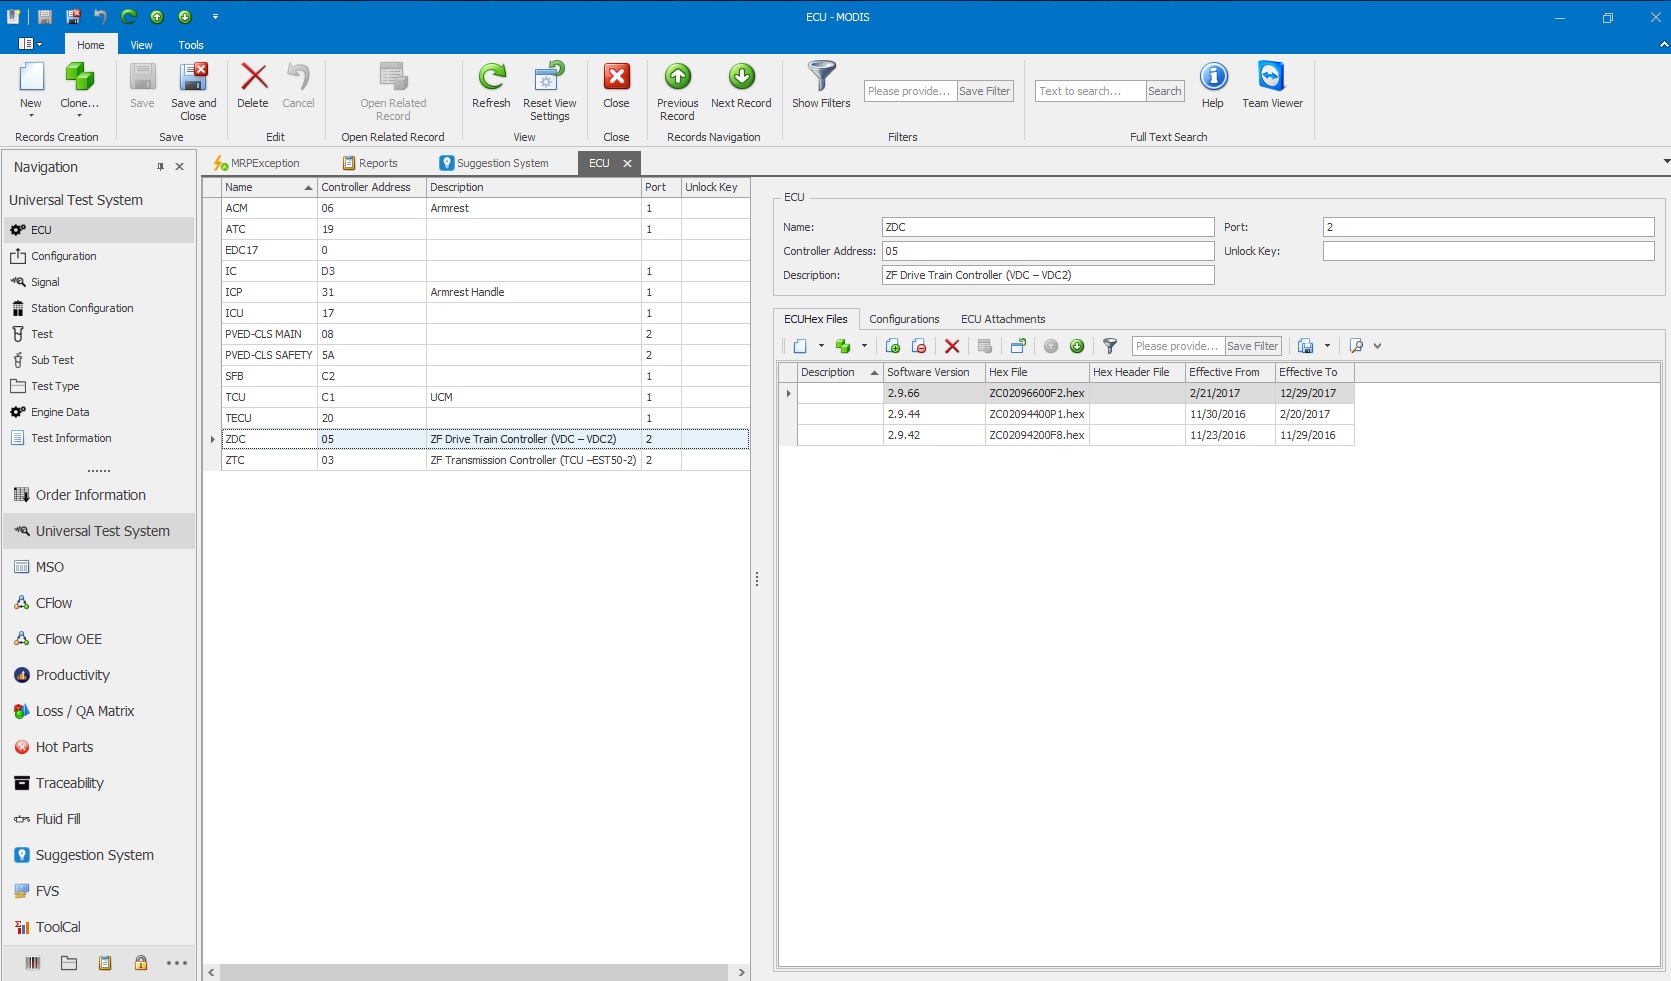Click the add-link icon in ECUHex toolbar
The width and height of the screenshot is (1671, 981).
pyautogui.click(x=893, y=346)
